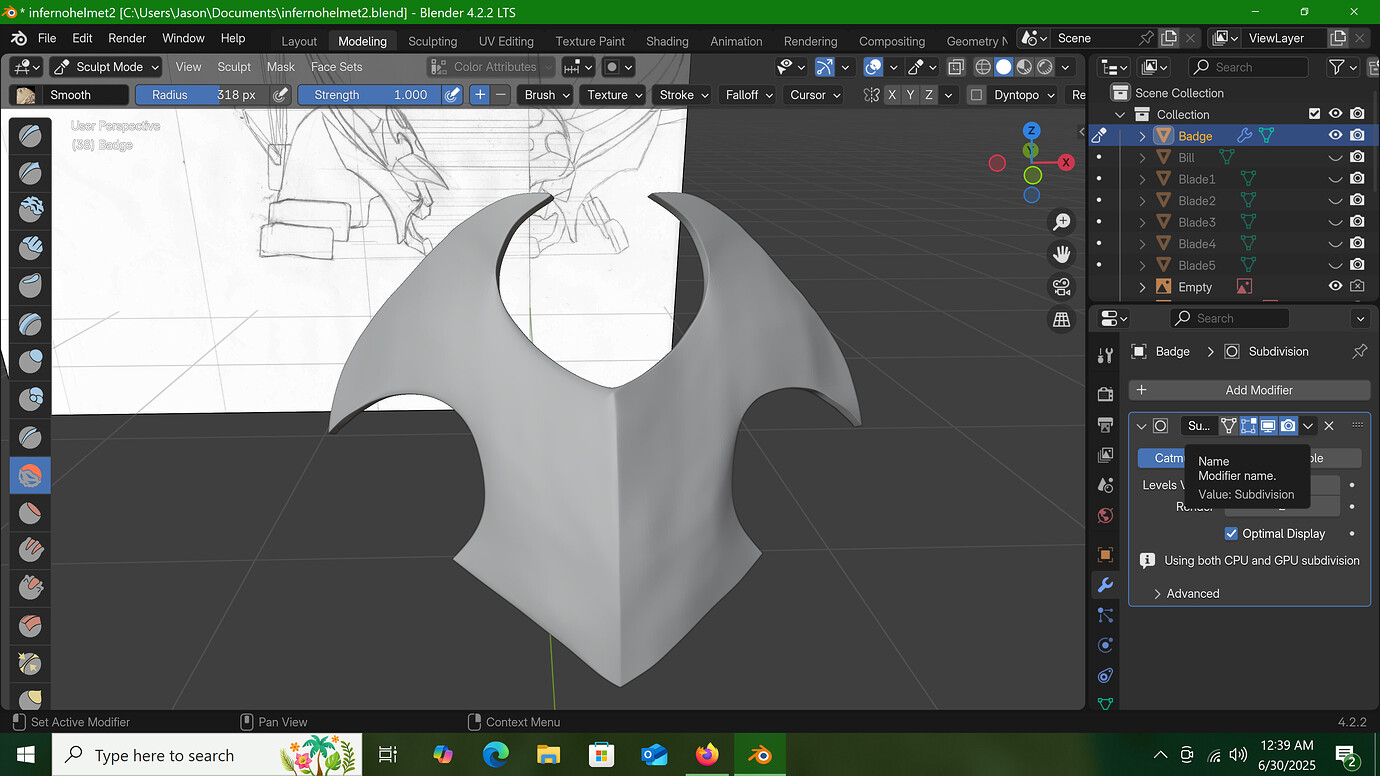This screenshot has width=1380, height=776.
Task: Open the Object Data green triangle tab
Action: point(1105,703)
